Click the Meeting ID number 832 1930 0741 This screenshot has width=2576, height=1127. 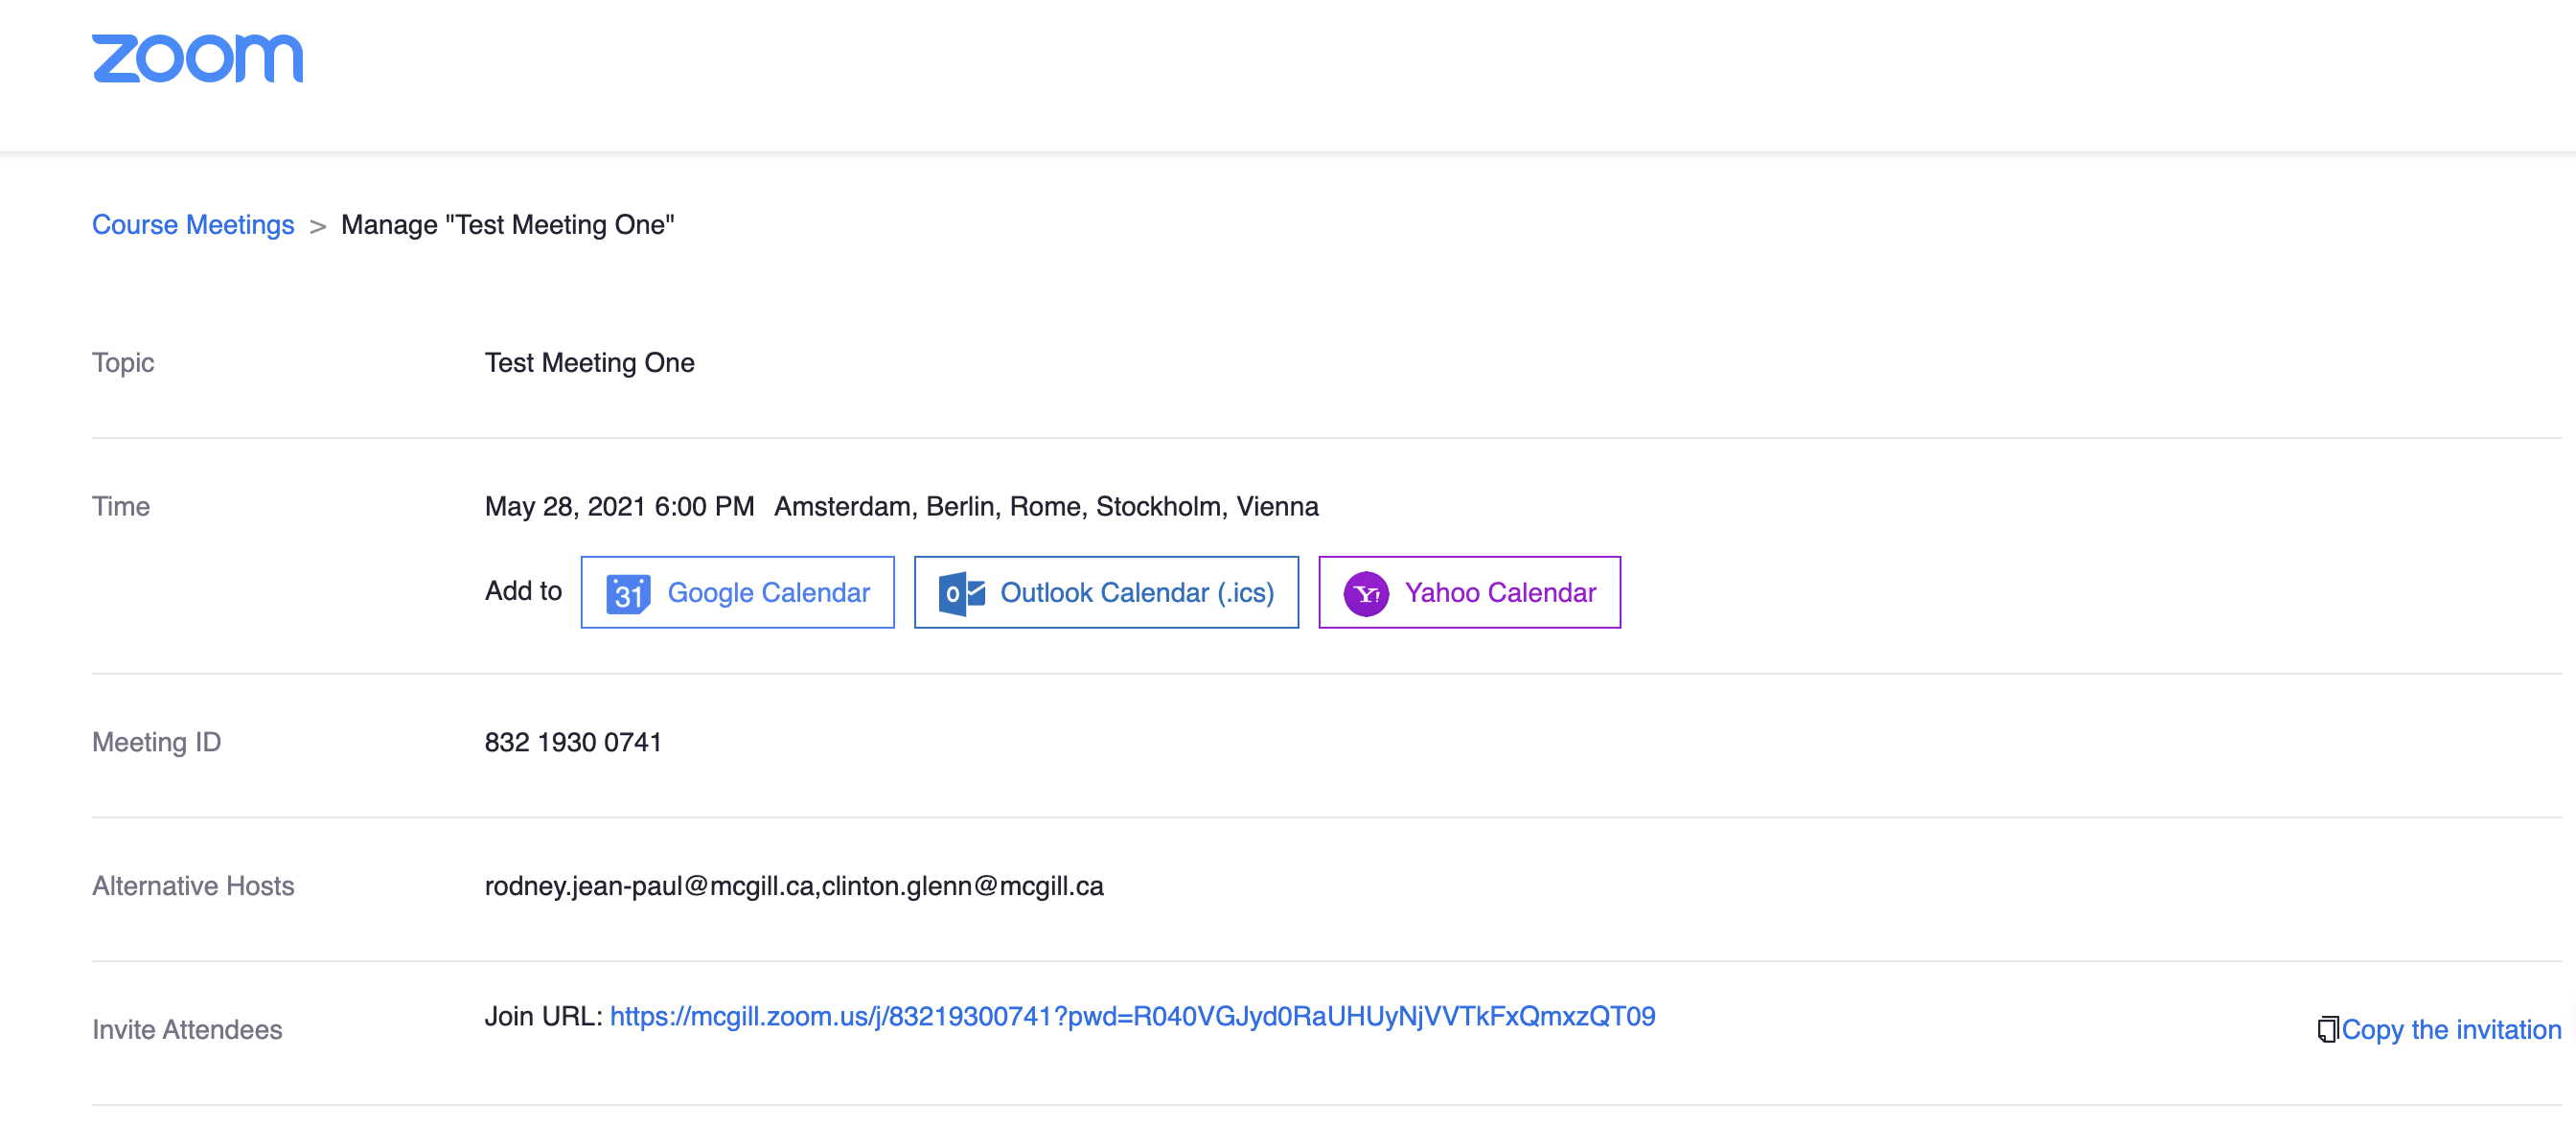pyautogui.click(x=573, y=742)
